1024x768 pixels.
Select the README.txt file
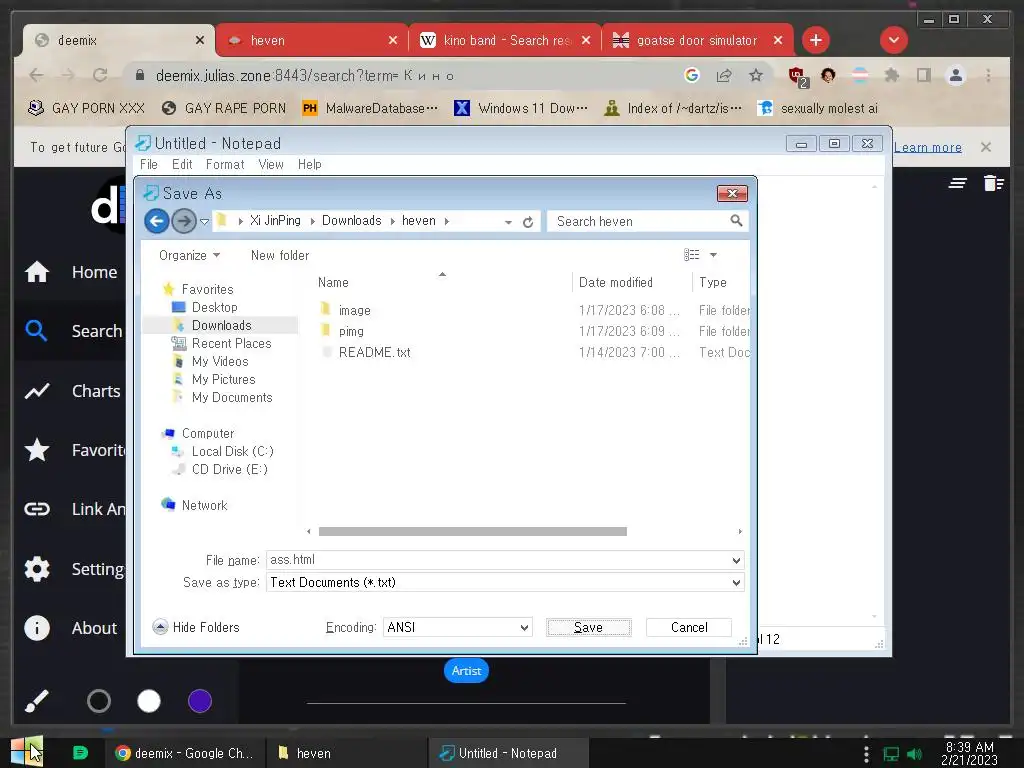tap(375, 353)
